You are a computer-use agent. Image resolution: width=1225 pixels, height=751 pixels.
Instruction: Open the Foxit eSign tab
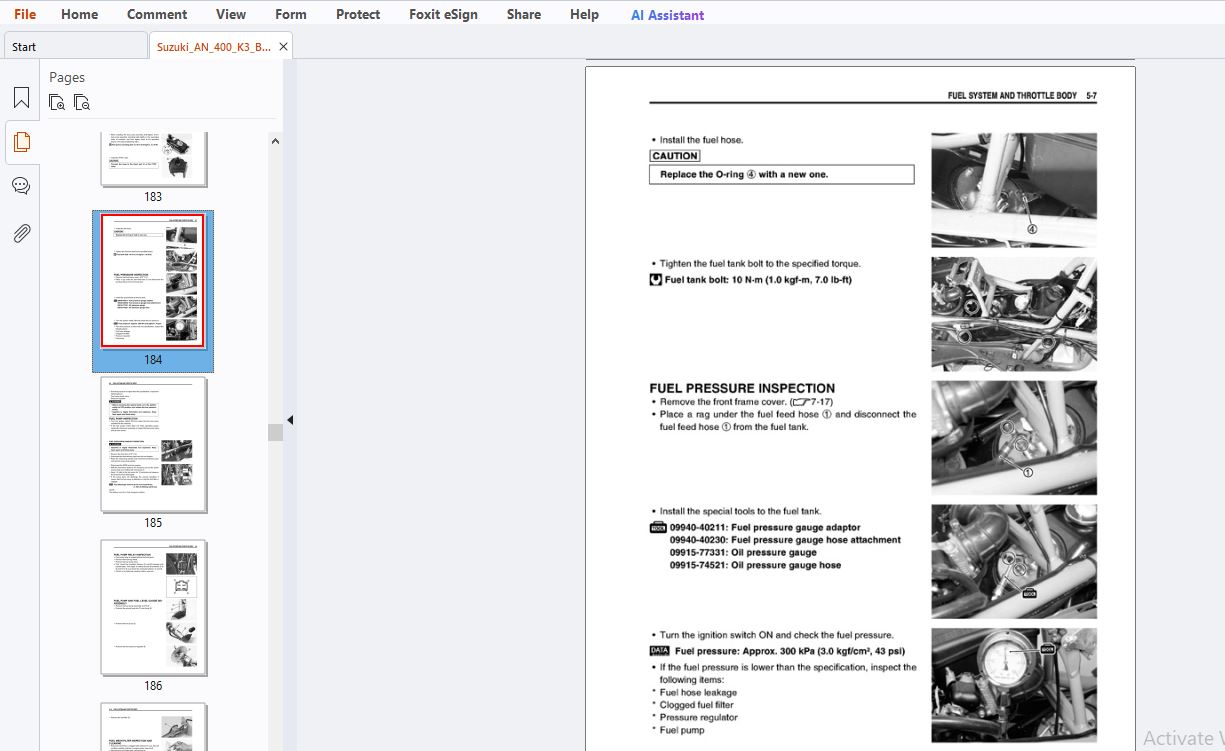[x=443, y=14]
